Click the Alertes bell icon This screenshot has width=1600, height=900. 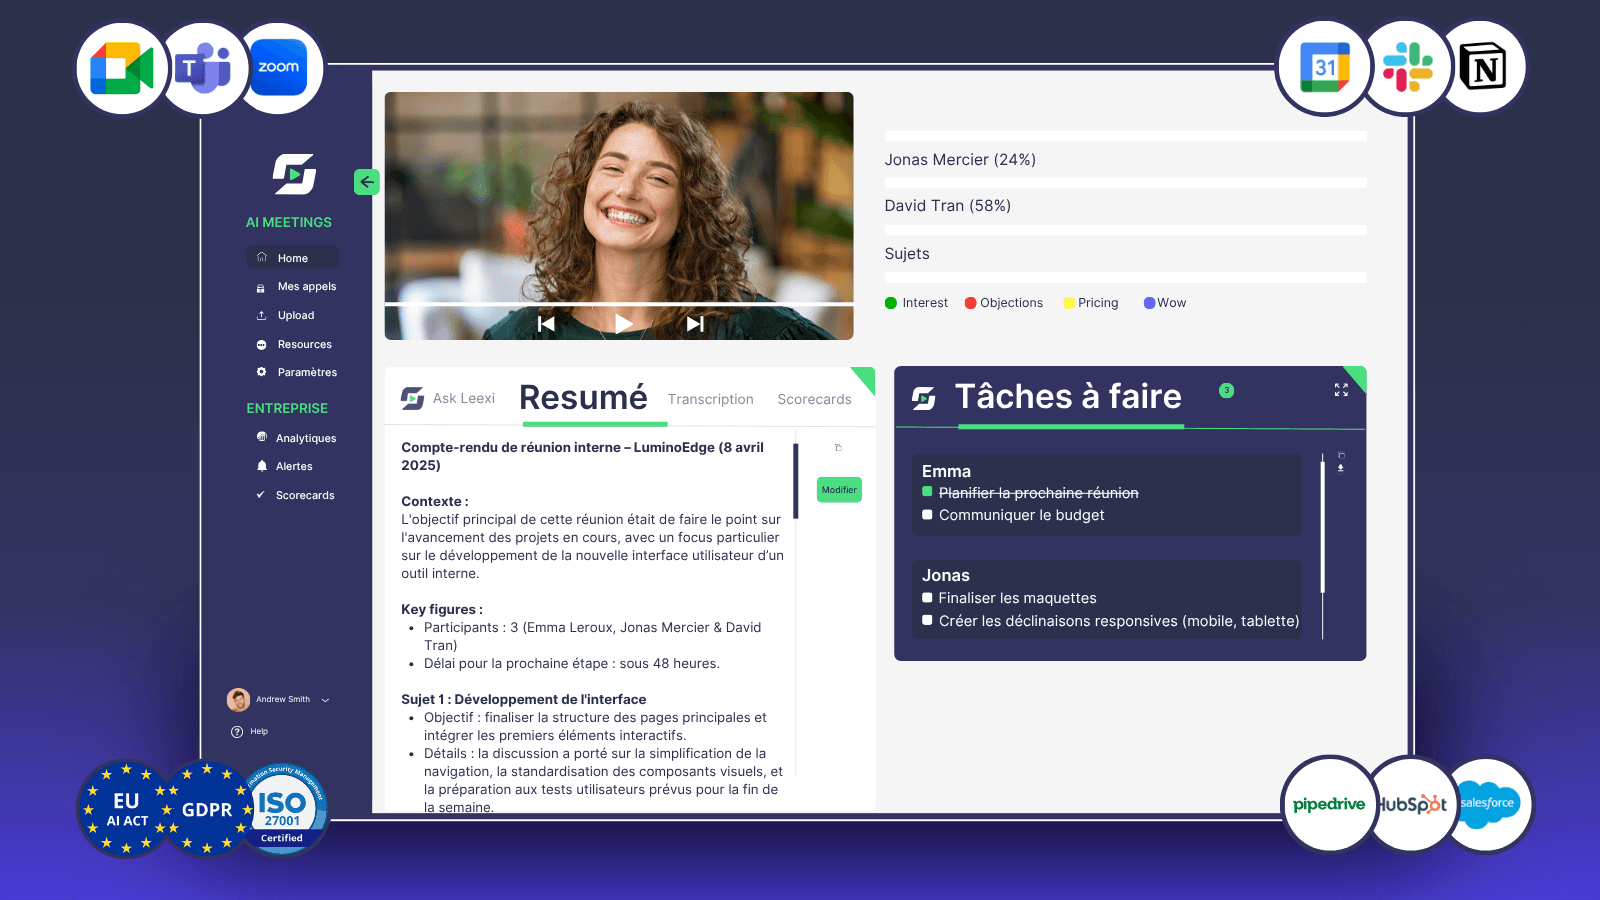[x=262, y=466]
